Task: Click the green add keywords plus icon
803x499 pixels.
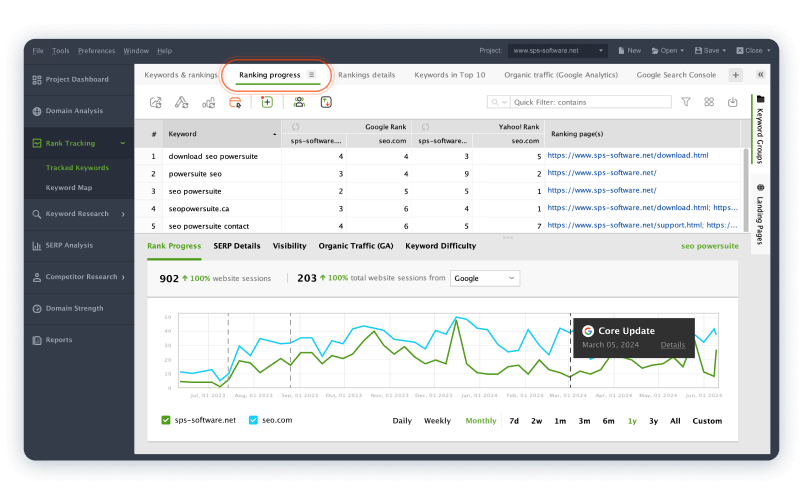Action: (267, 102)
